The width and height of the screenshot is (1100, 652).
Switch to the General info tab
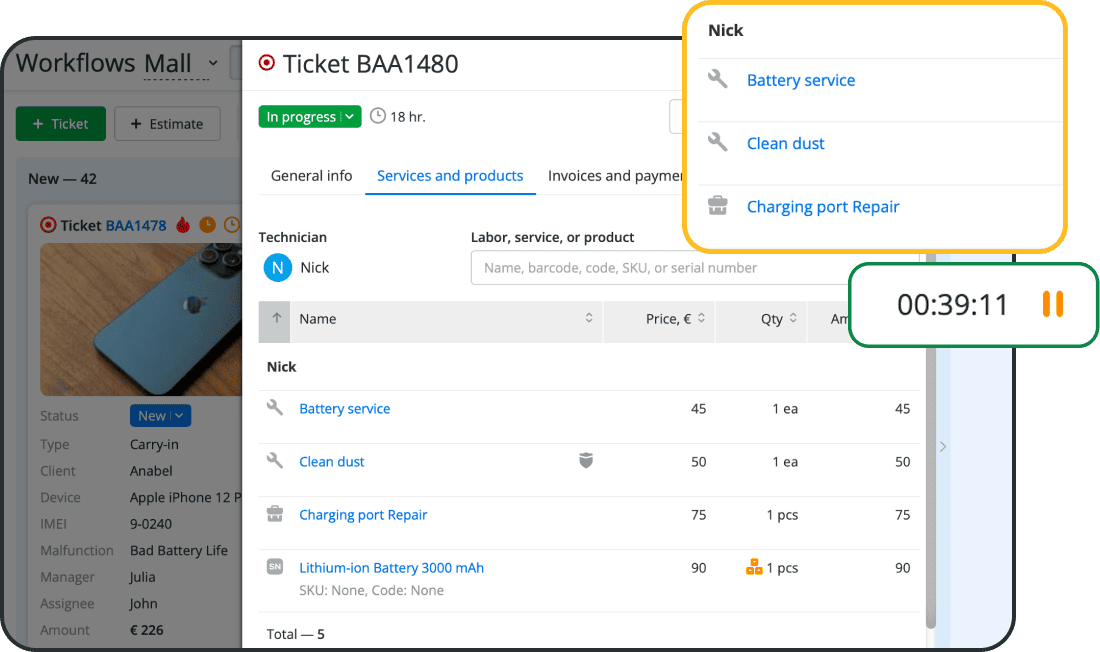pyautogui.click(x=311, y=176)
